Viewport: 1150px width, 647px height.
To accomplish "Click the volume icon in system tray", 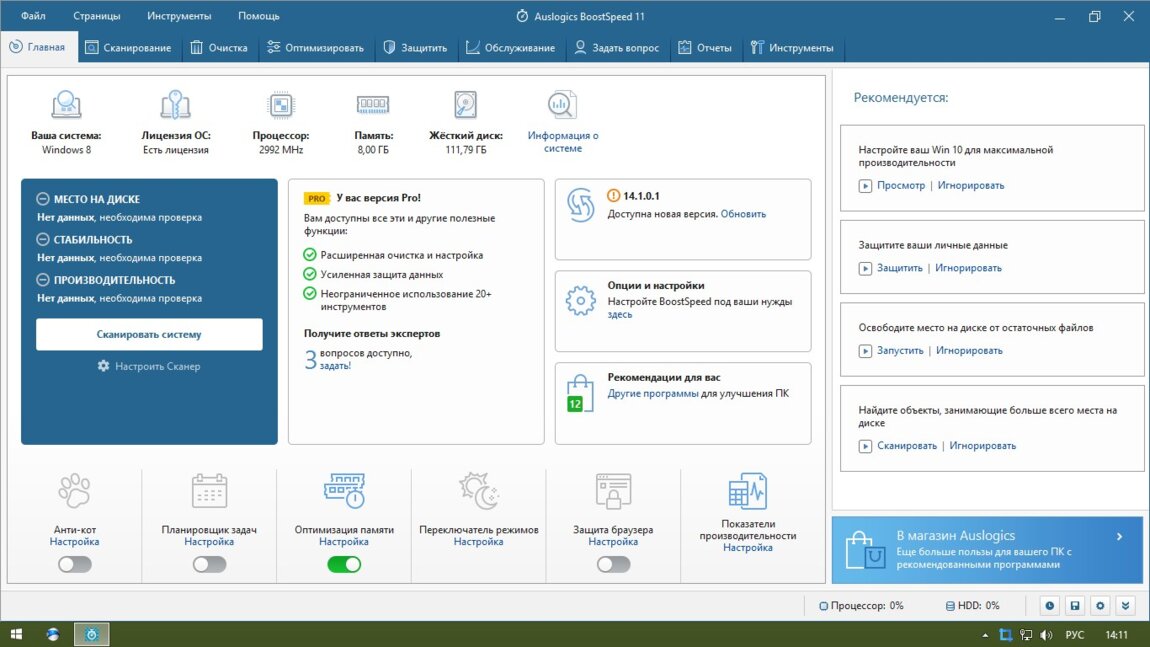I will click(x=1046, y=635).
